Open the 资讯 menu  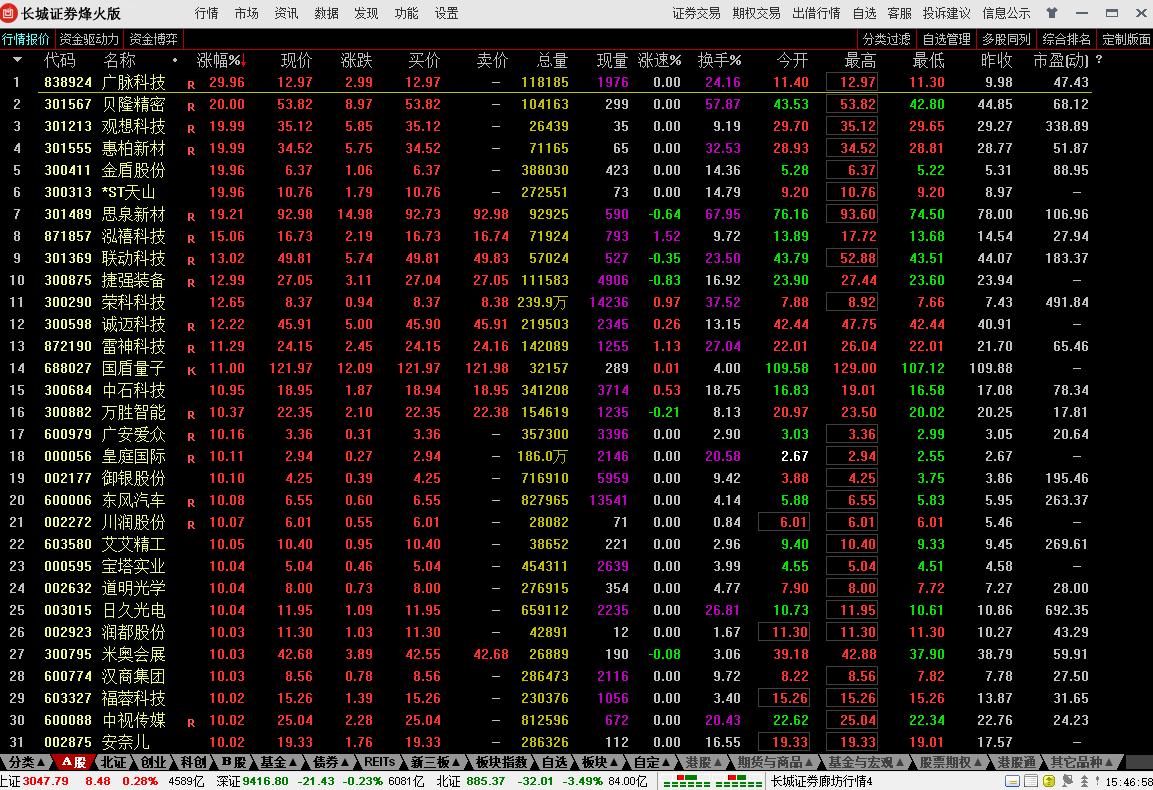click(286, 13)
